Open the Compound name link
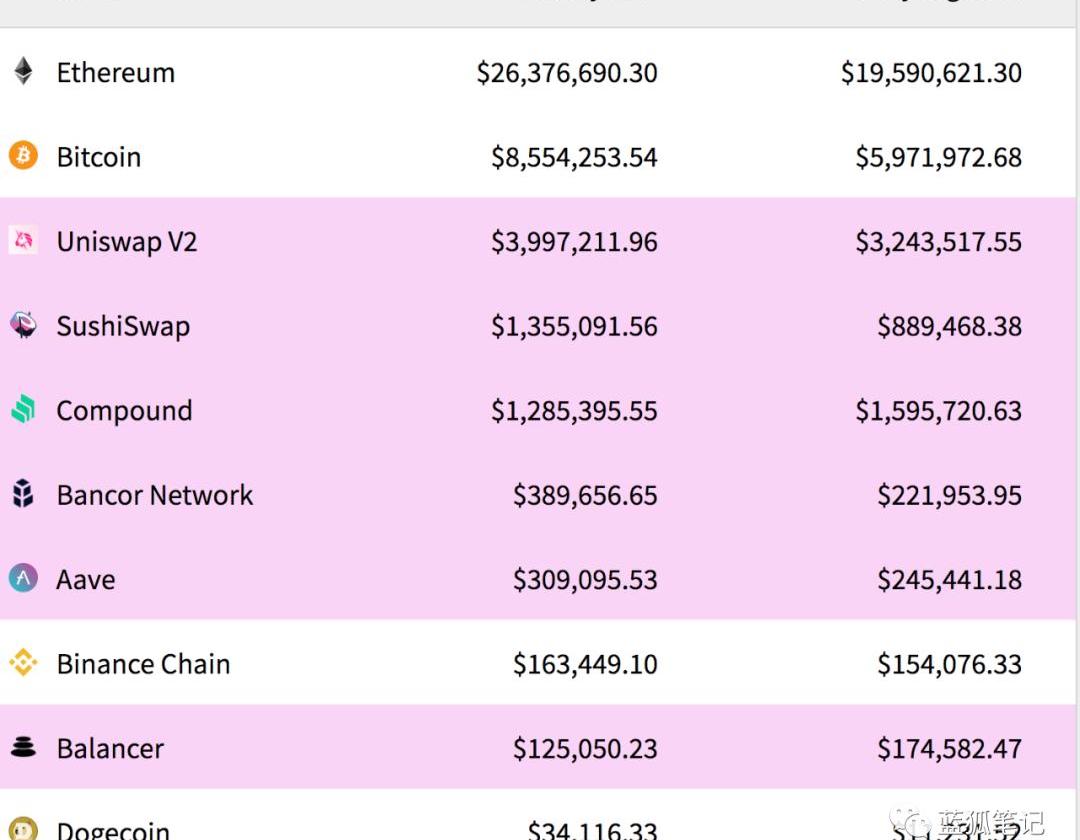 tap(124, 411)
